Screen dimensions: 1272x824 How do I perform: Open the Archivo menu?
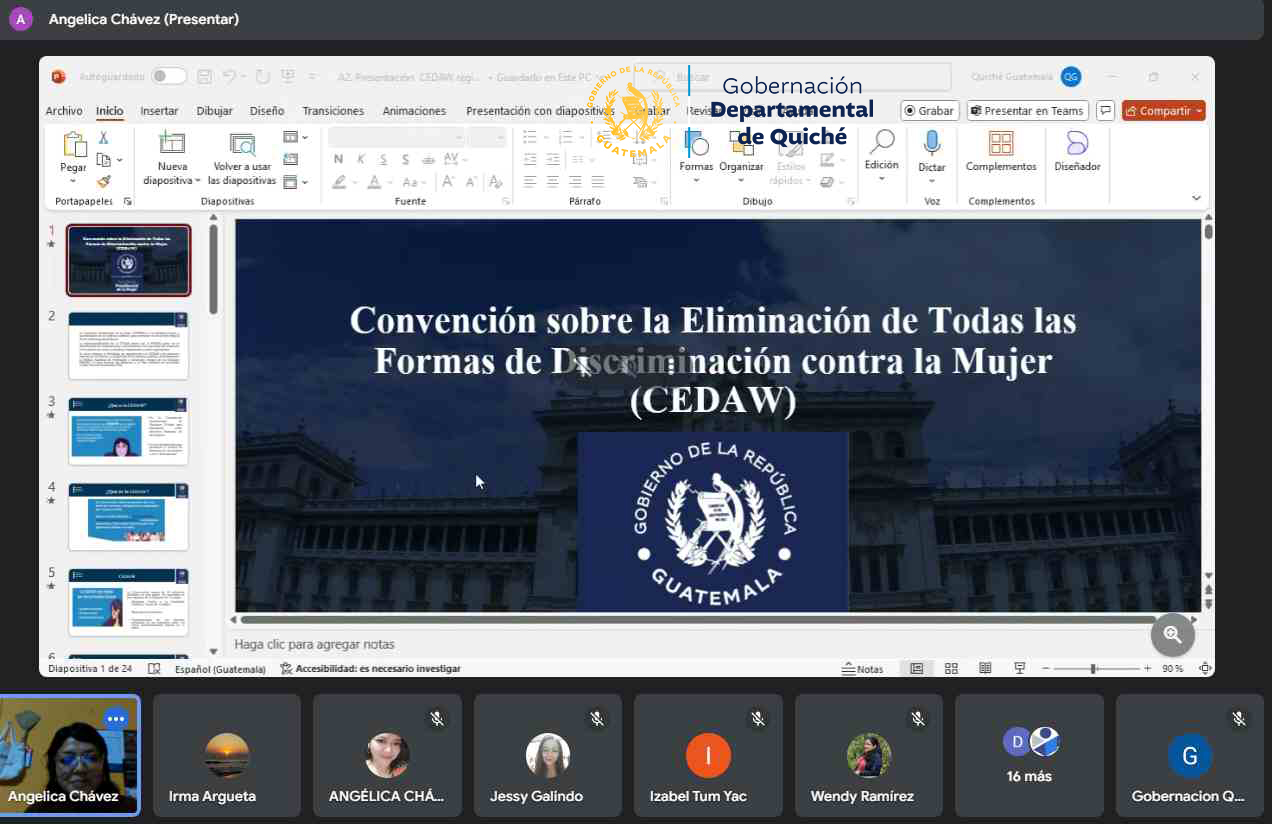(x=64, y=111)
